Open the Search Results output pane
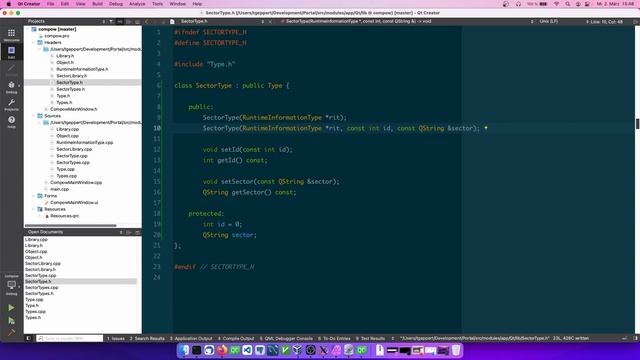Image resolution: width=640 pixels, height=360 pixels. point(147,338)
